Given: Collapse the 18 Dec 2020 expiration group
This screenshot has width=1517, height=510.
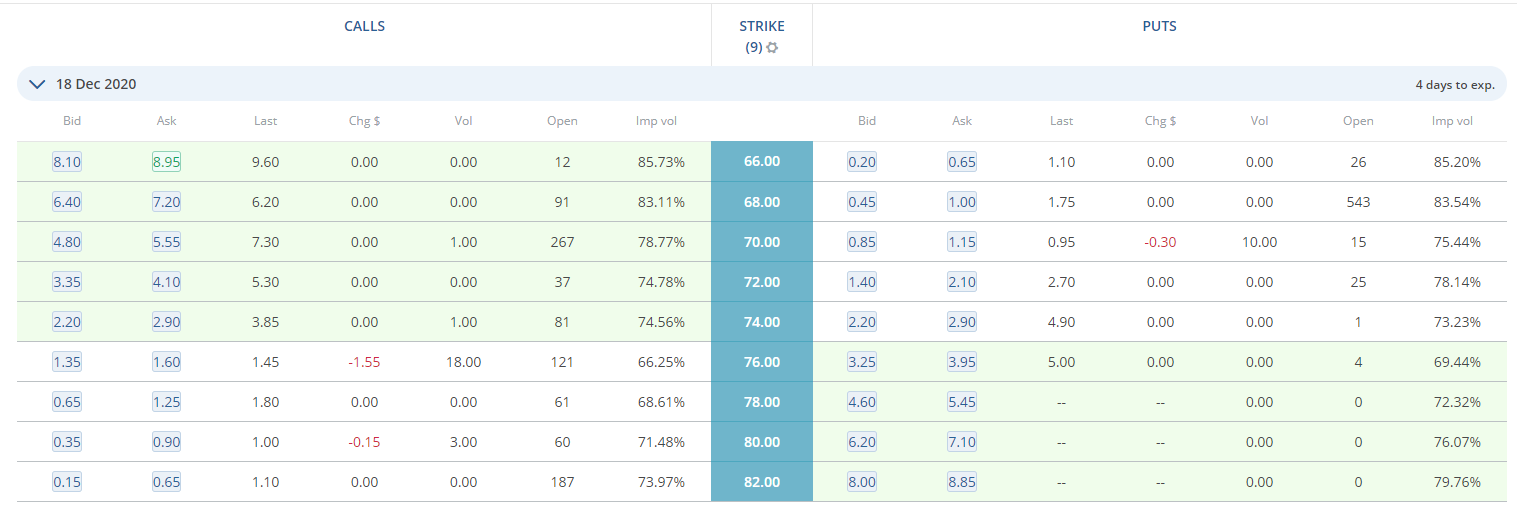Looking at the screenshot, I should (x=38, y=84).
